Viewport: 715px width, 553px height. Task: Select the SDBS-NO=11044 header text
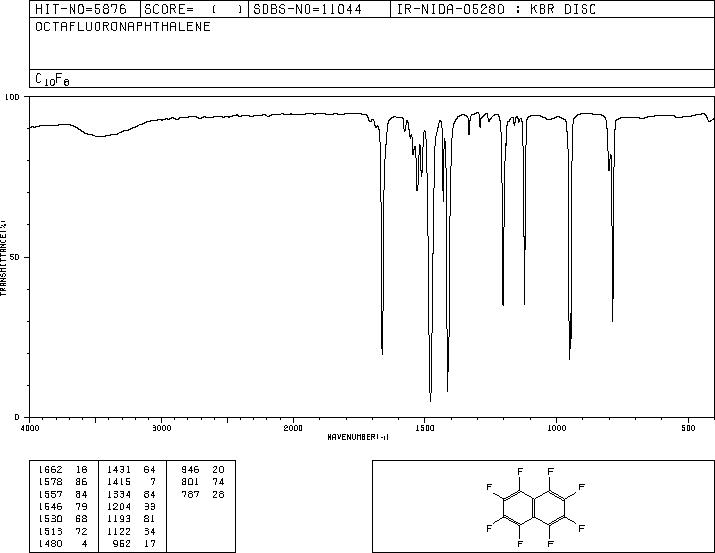(307, 9)
